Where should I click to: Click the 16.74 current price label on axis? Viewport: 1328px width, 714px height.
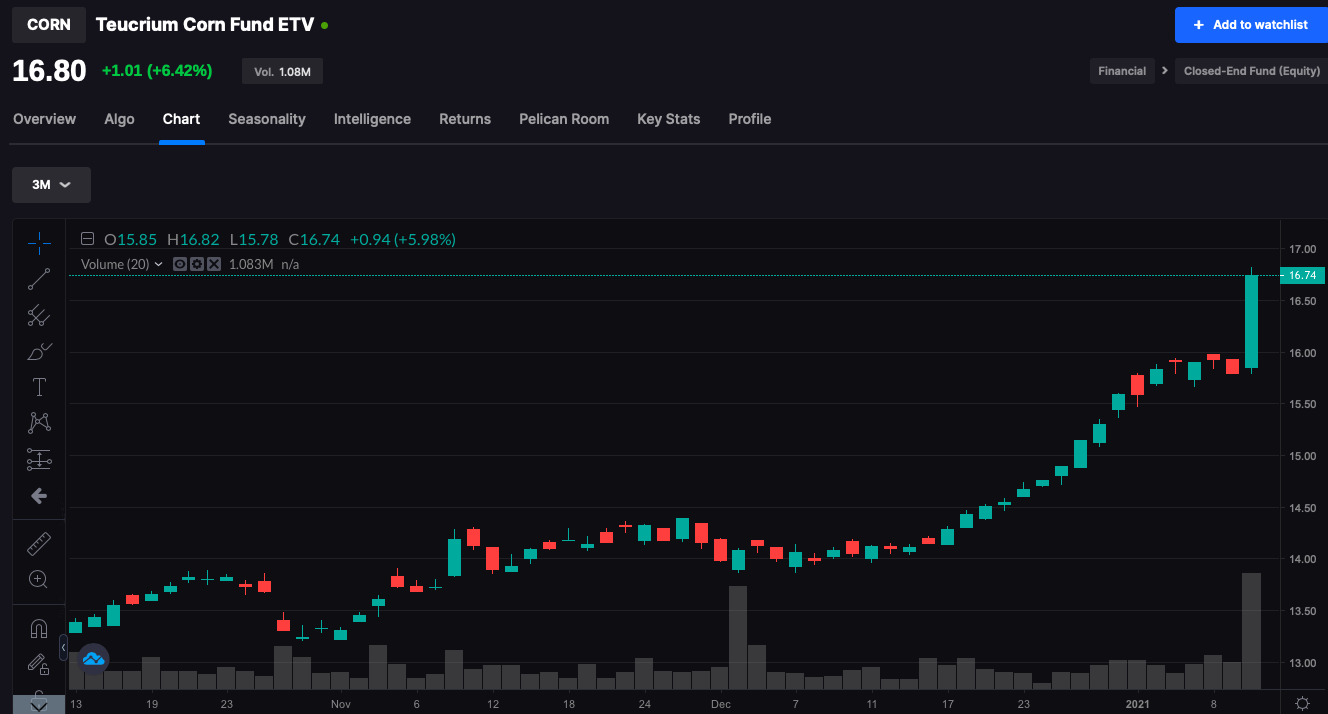tap(1301, 275)
